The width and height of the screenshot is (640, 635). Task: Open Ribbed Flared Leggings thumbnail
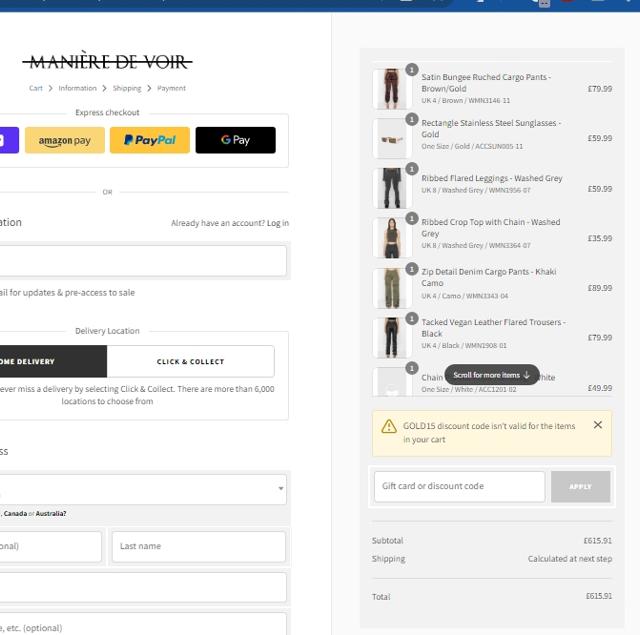tap(391, 188)
